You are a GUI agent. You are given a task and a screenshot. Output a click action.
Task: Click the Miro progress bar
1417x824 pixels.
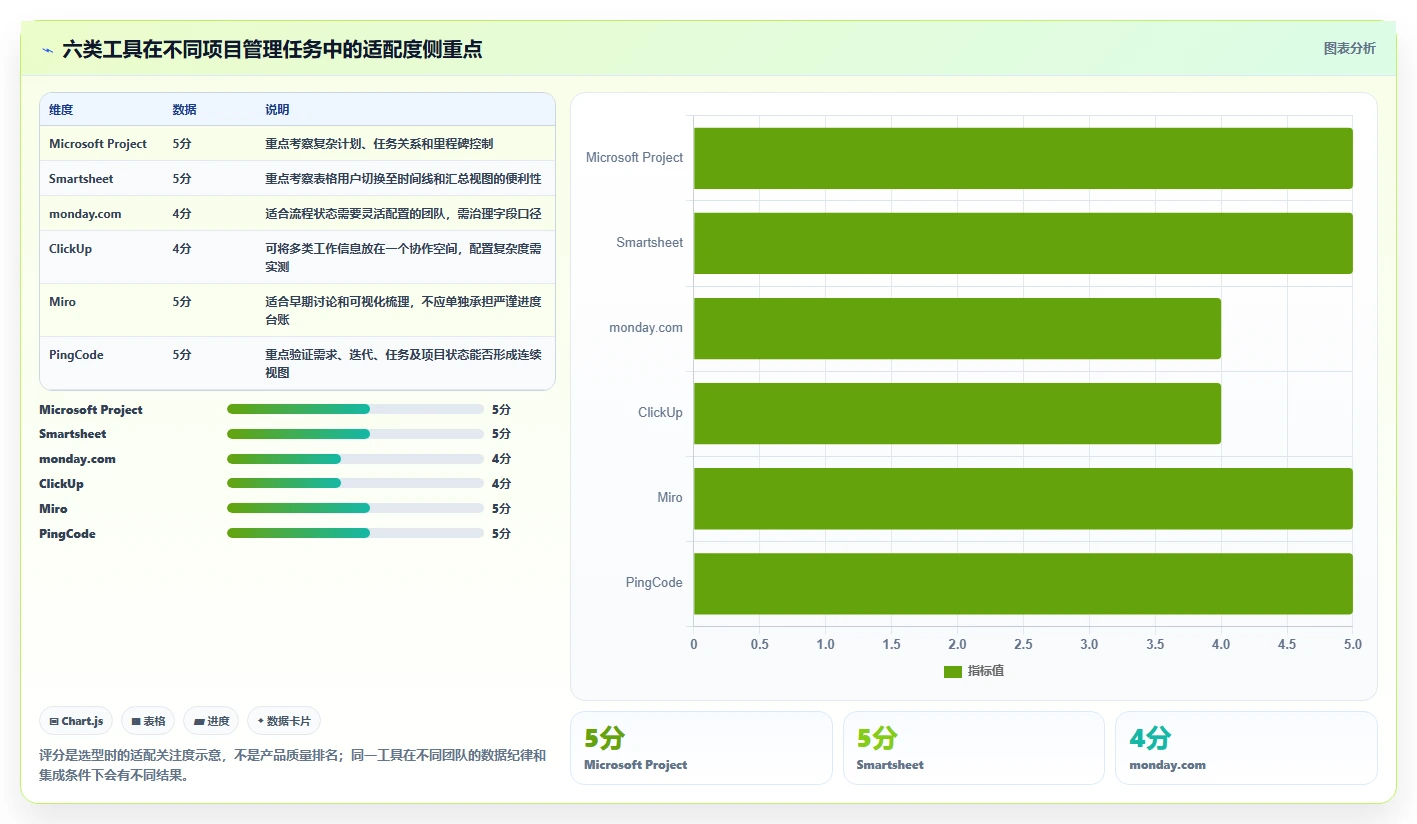355,508
